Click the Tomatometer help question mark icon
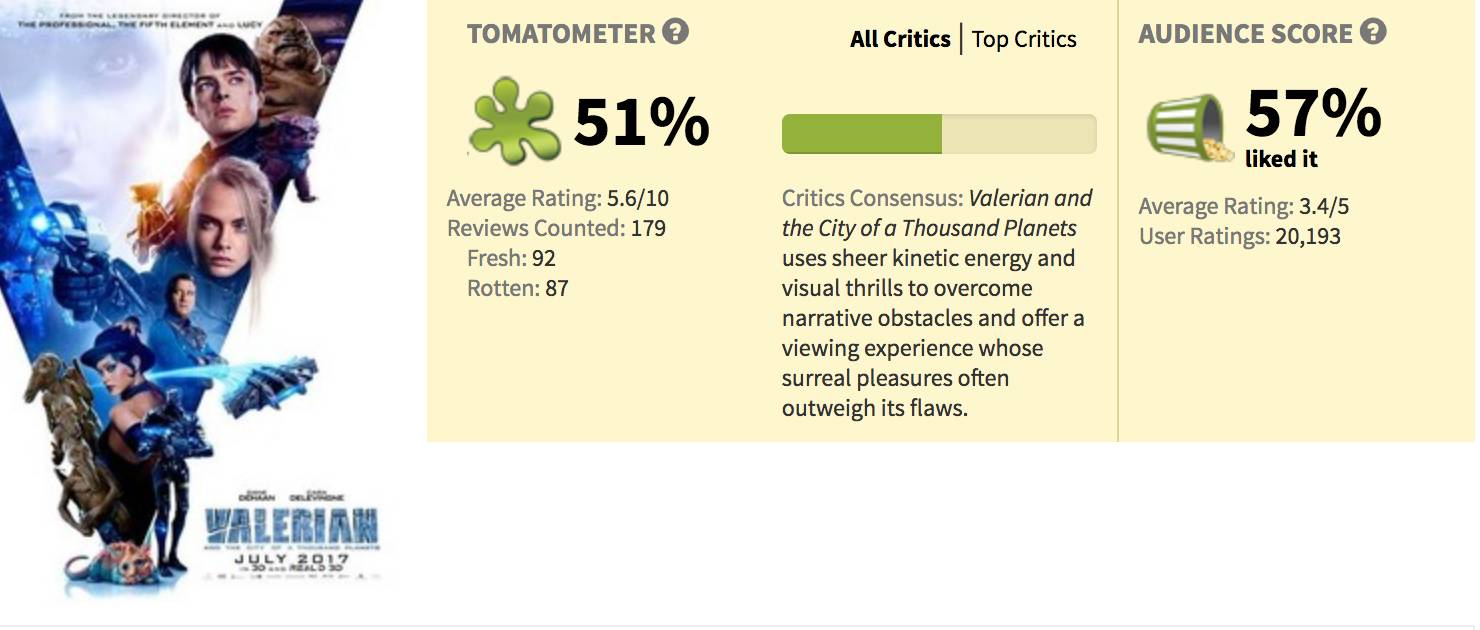This screenshot has width=1480, height=630. (676, 32)
